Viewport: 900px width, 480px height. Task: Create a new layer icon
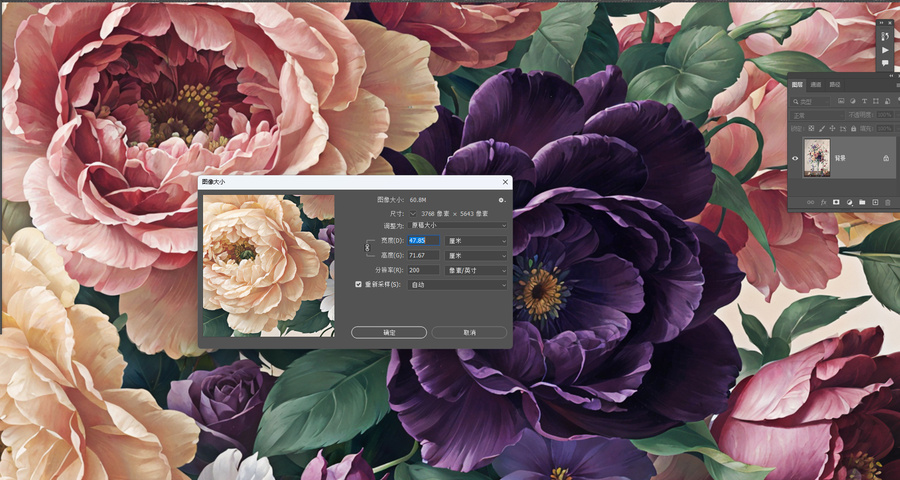tap(875, 202)
